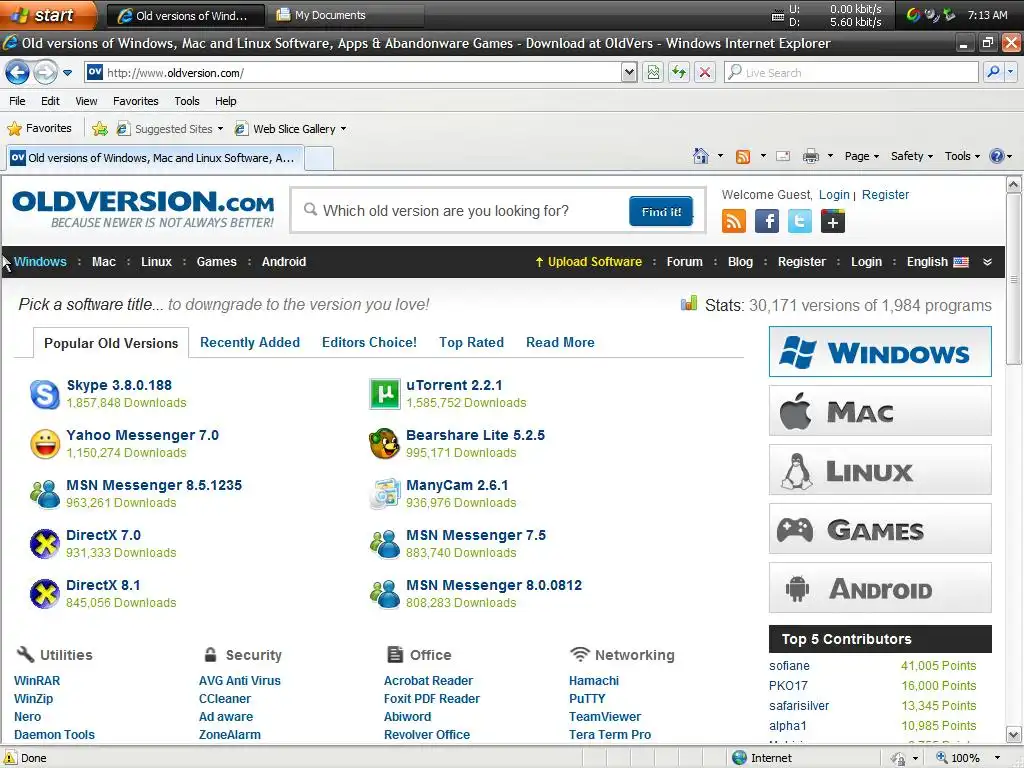Viewport: 1024px width, 768px height.
Task: Open the Edit menu
Action: pyautogui.click(x=50, y=101)
